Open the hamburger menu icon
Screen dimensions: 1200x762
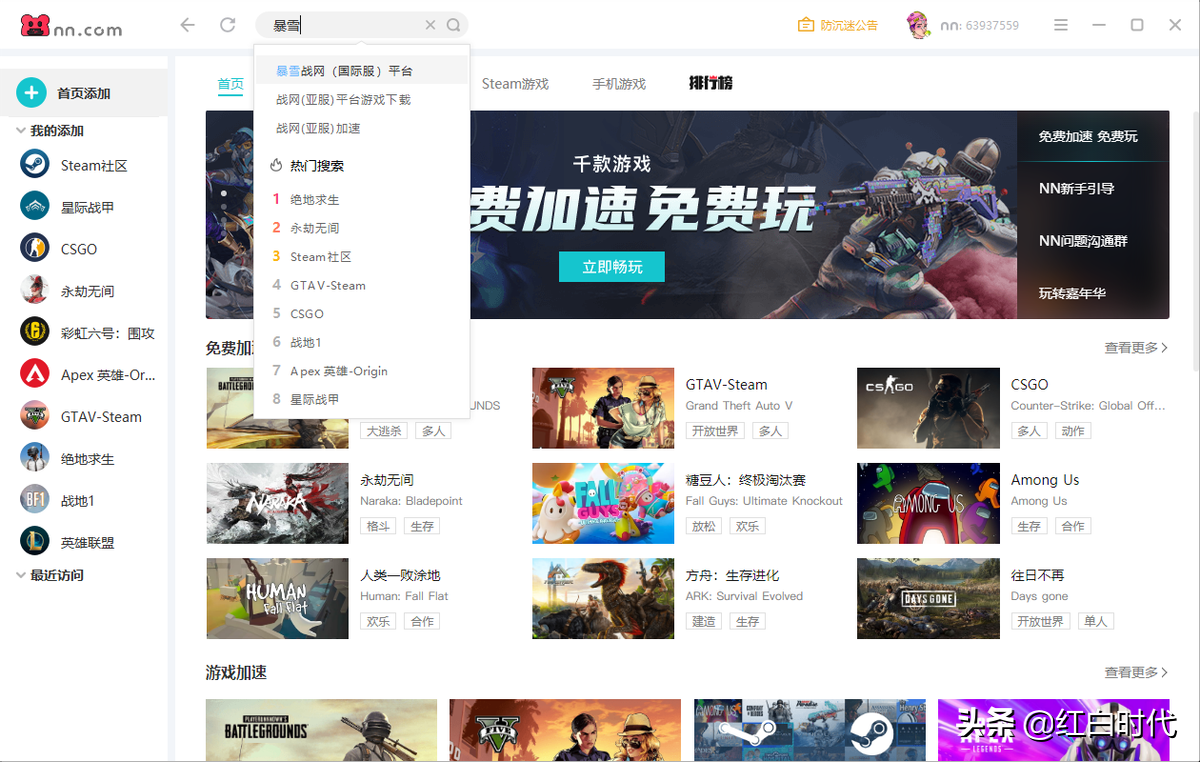click(x=1061, y=25)
